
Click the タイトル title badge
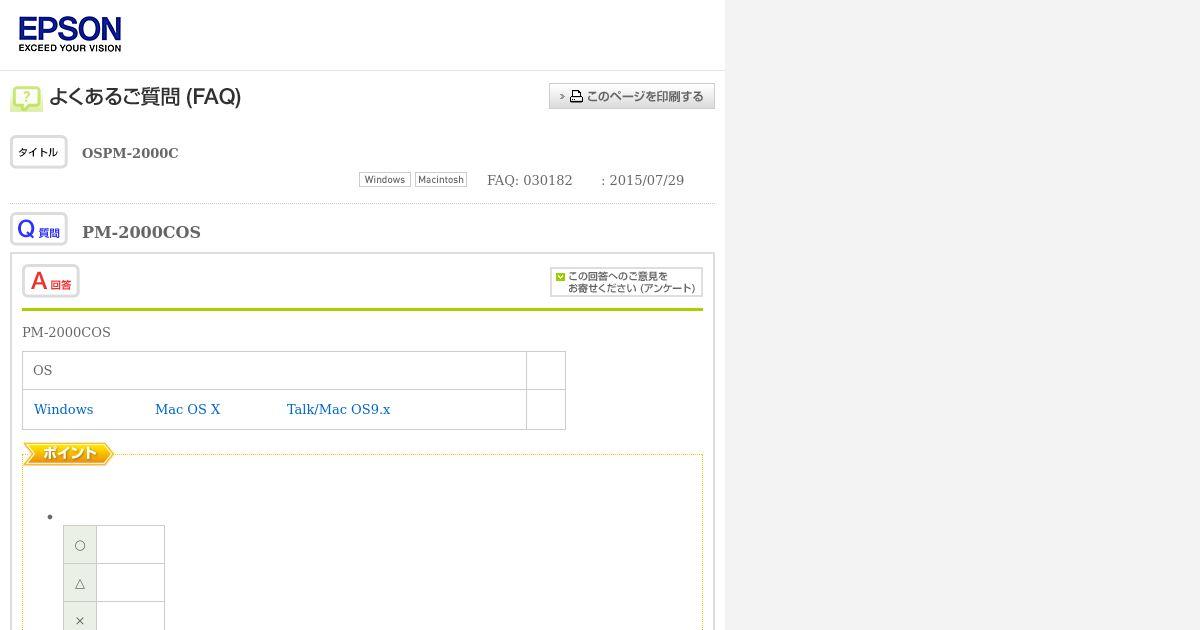[x=39, y=152]
